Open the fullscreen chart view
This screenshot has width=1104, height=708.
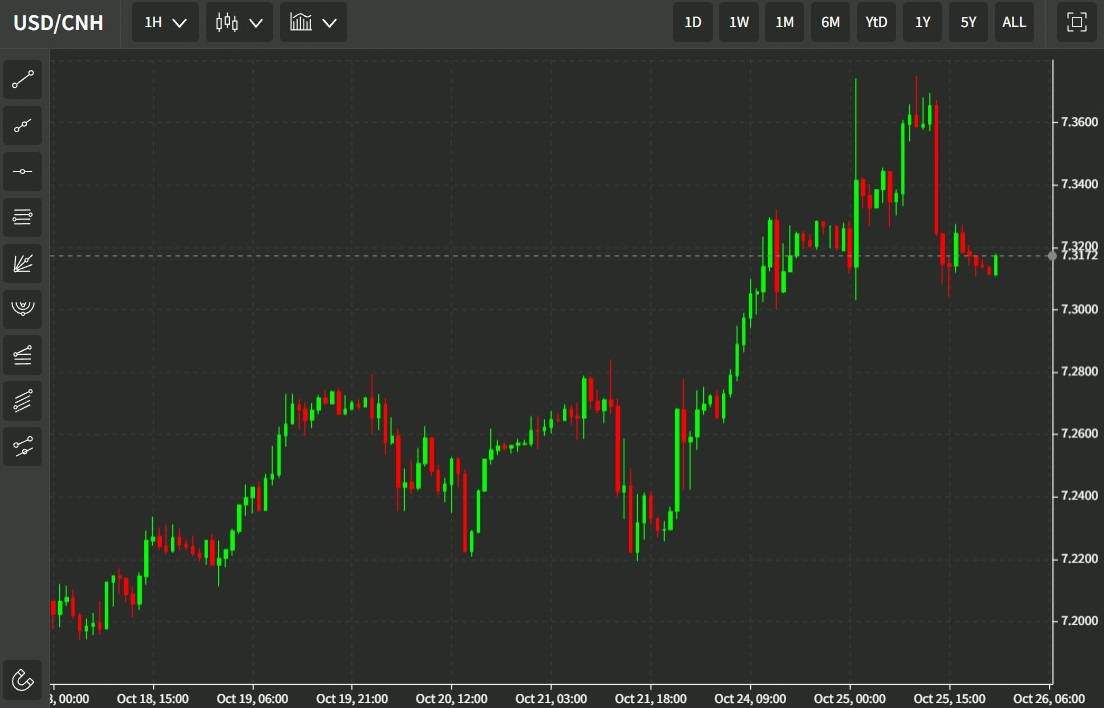coord(1077,23)
